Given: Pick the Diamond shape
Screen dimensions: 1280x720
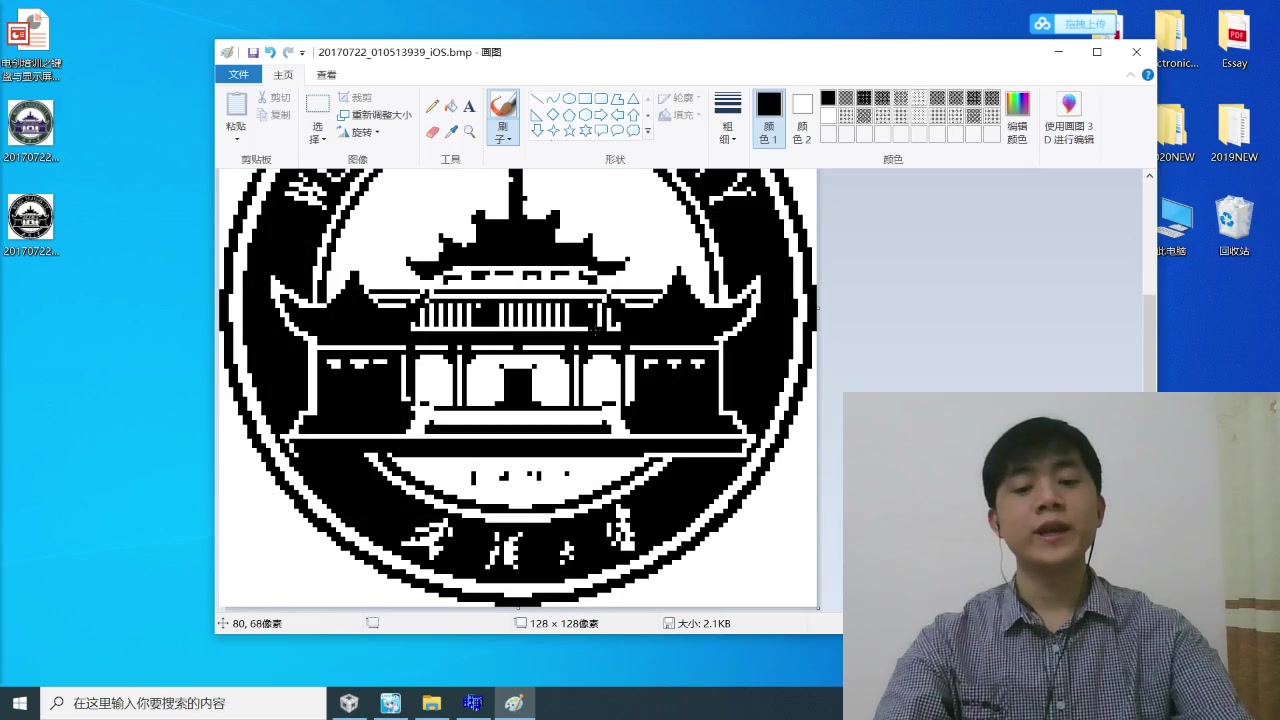Looking at the screenshot, I should coord(553,115).
